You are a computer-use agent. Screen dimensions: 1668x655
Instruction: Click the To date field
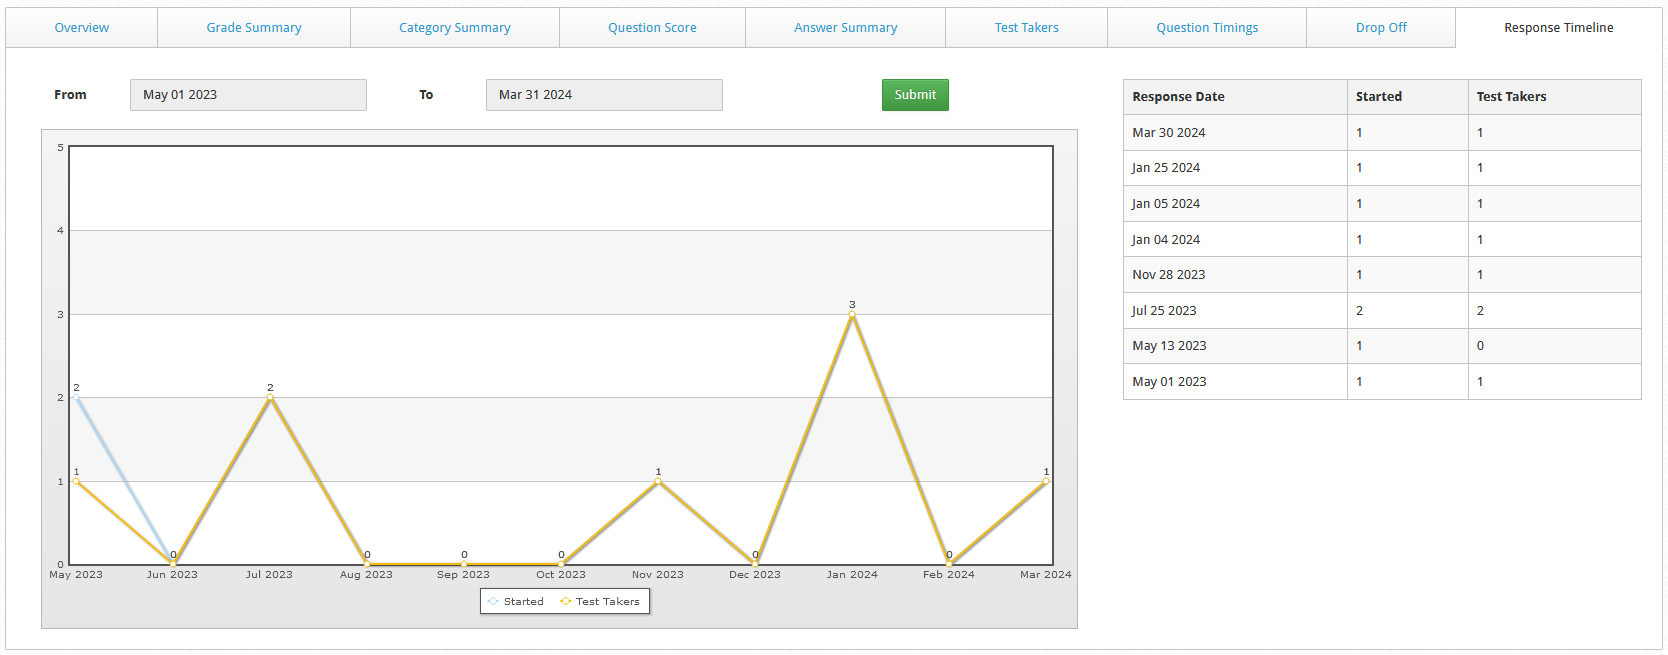click(604, 95)
